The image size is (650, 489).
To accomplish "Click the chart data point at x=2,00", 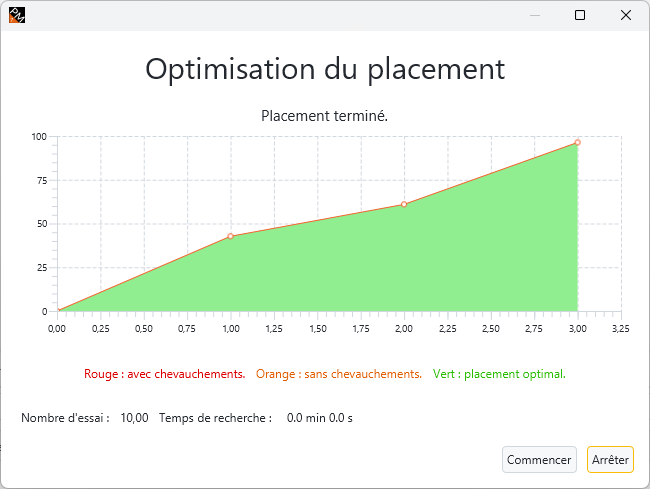I will [404, 204].
